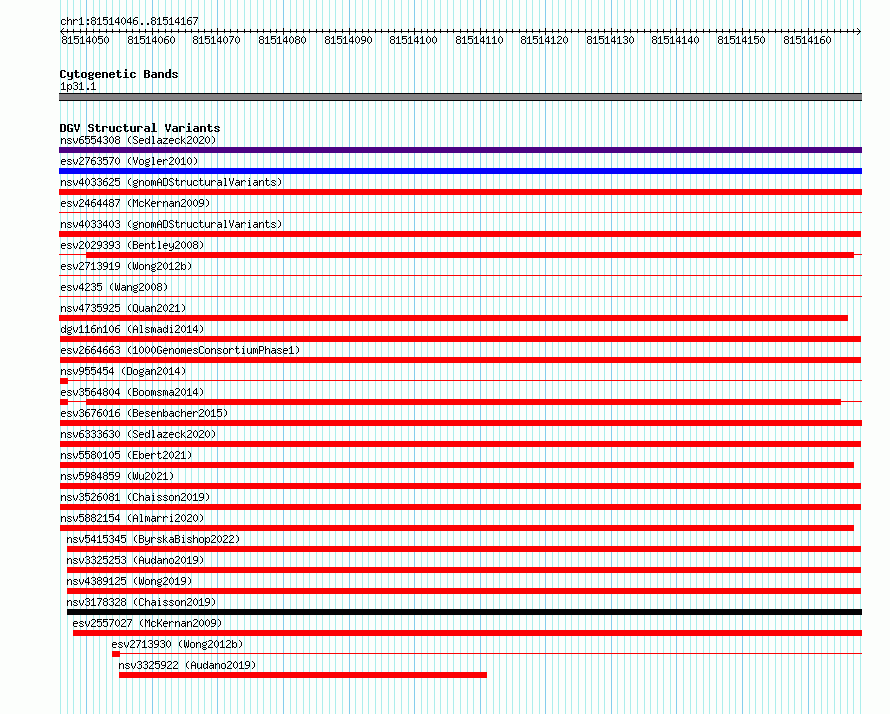Click ruler position 81514060
The image size is (890, 714).
(151, 40)
